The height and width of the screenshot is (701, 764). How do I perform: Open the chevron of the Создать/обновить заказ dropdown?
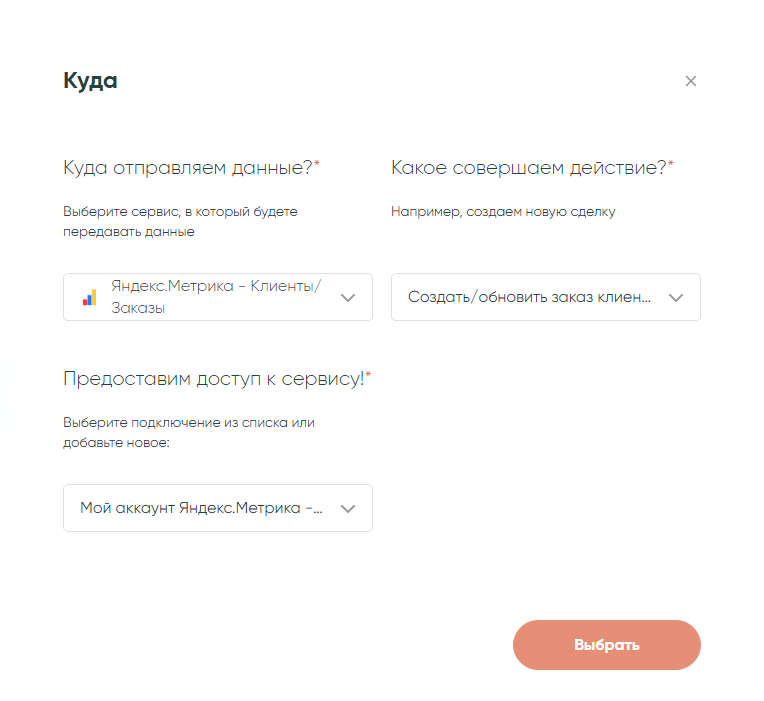[676, 297]
